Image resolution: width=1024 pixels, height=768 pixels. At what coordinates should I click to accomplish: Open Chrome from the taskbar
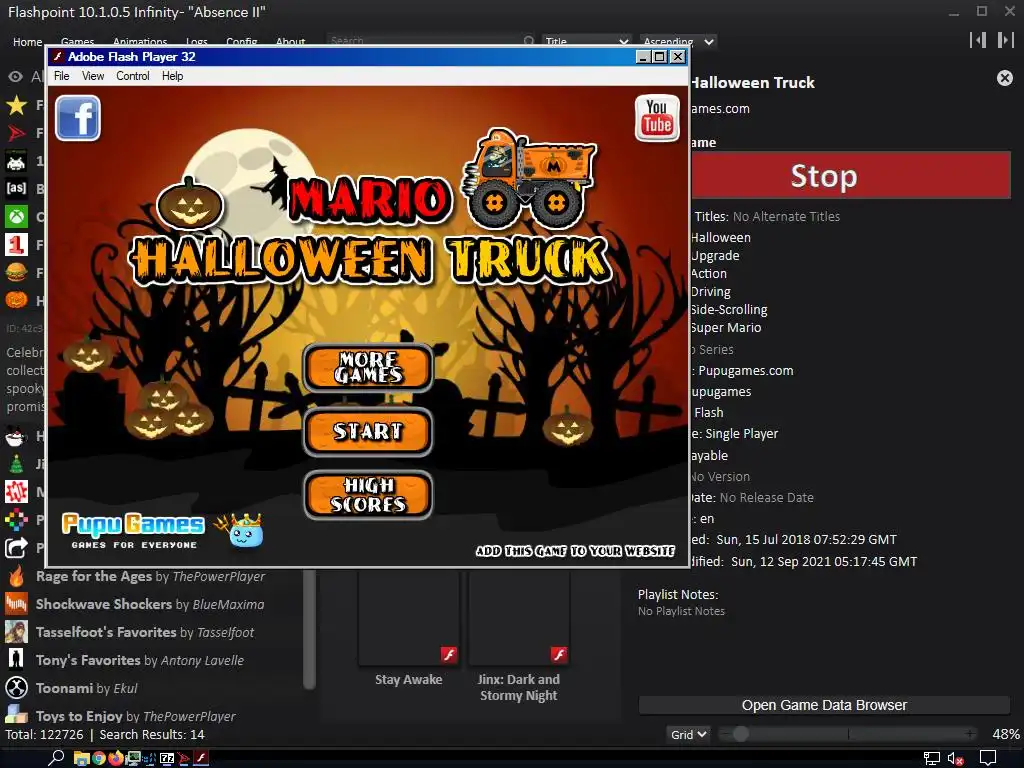click(99, 758)
